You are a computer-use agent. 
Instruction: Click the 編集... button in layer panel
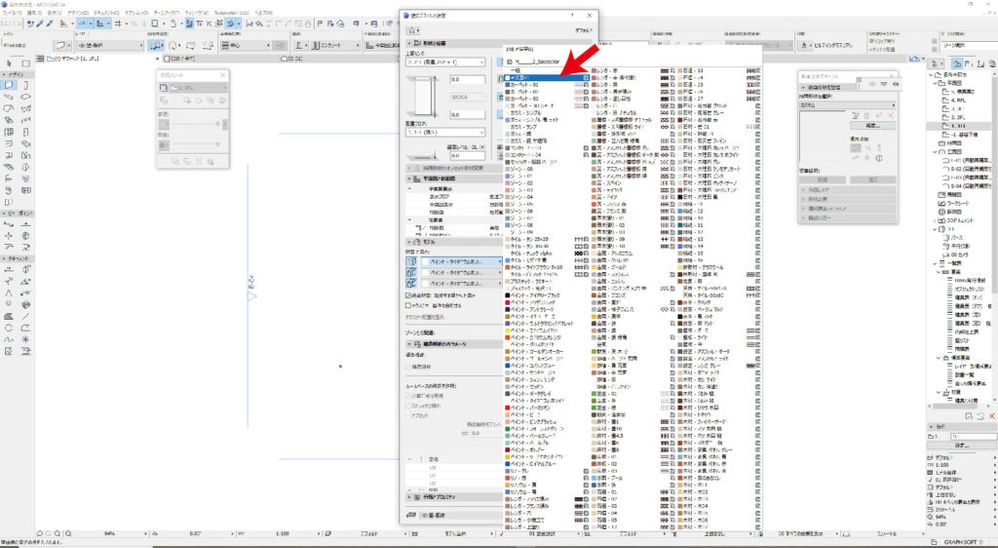[x=873, y=125]
